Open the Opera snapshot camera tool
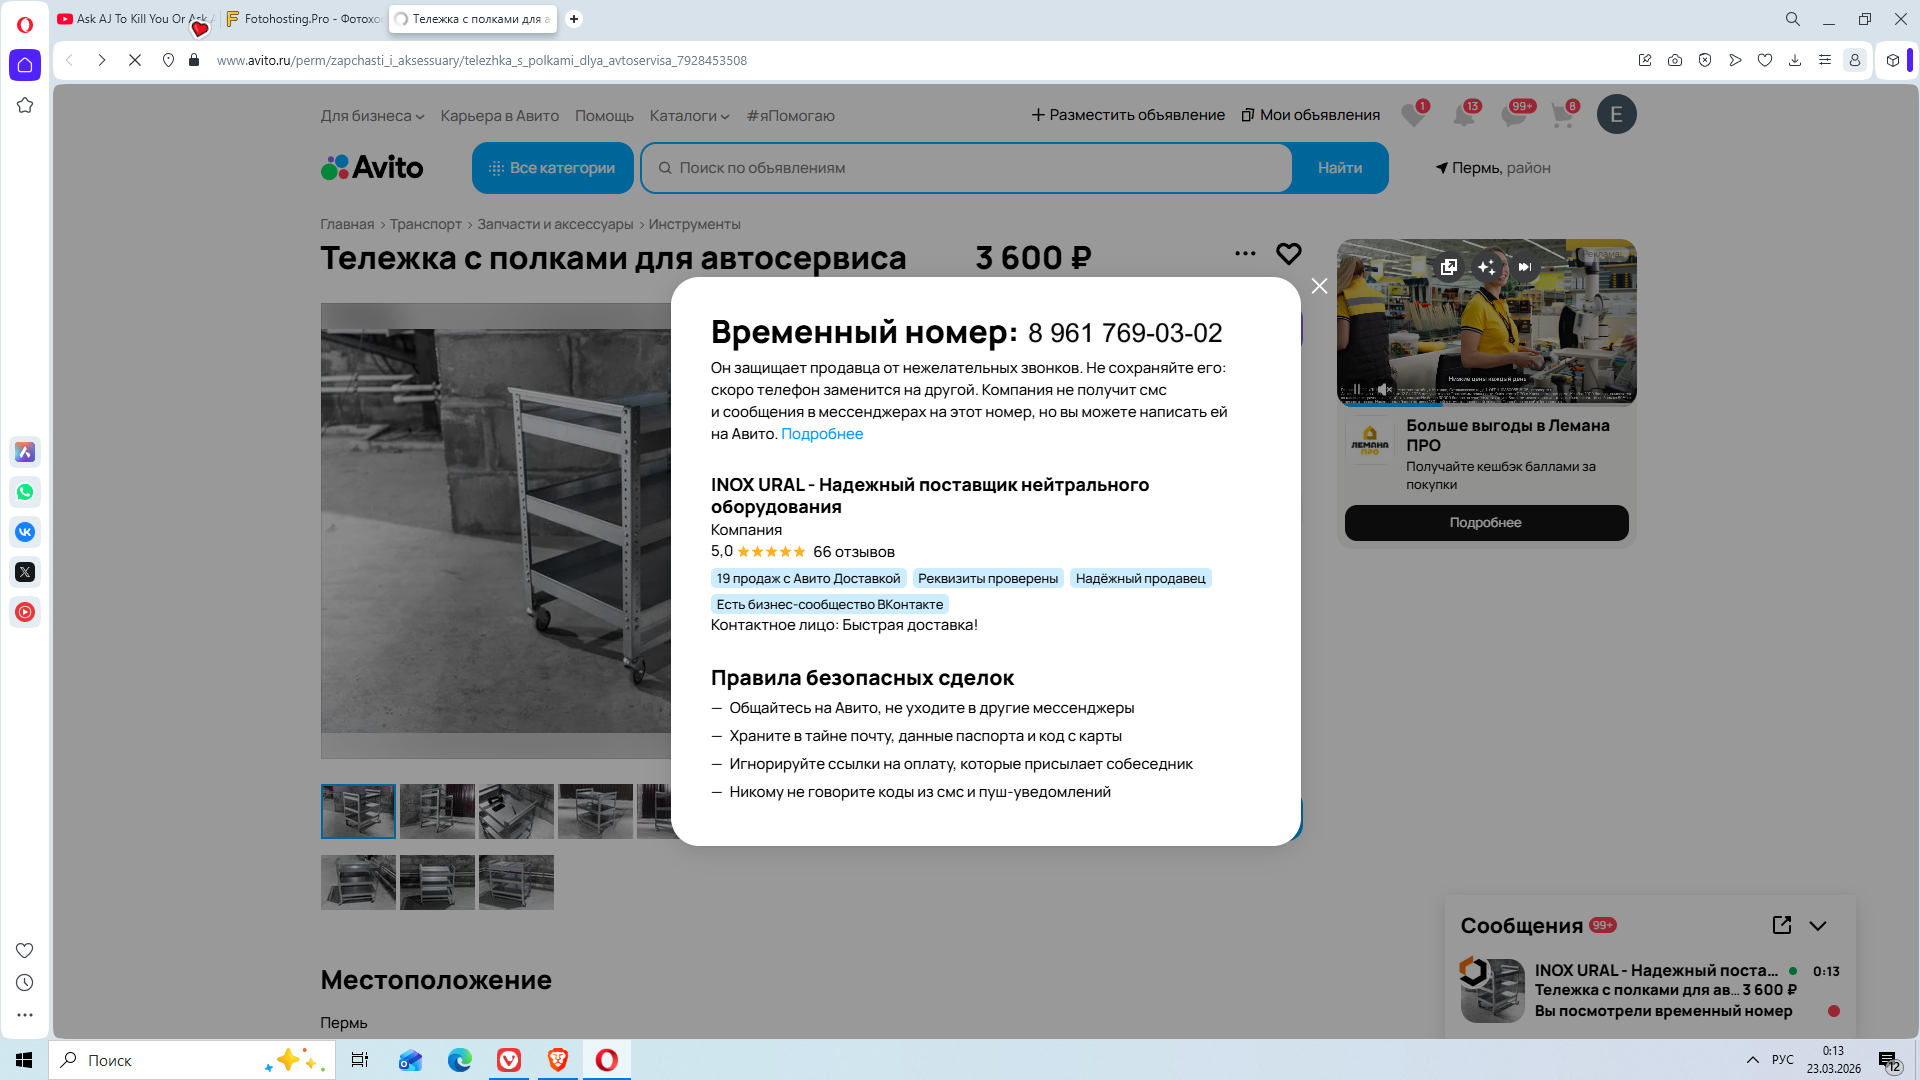 click(1675, 60)
